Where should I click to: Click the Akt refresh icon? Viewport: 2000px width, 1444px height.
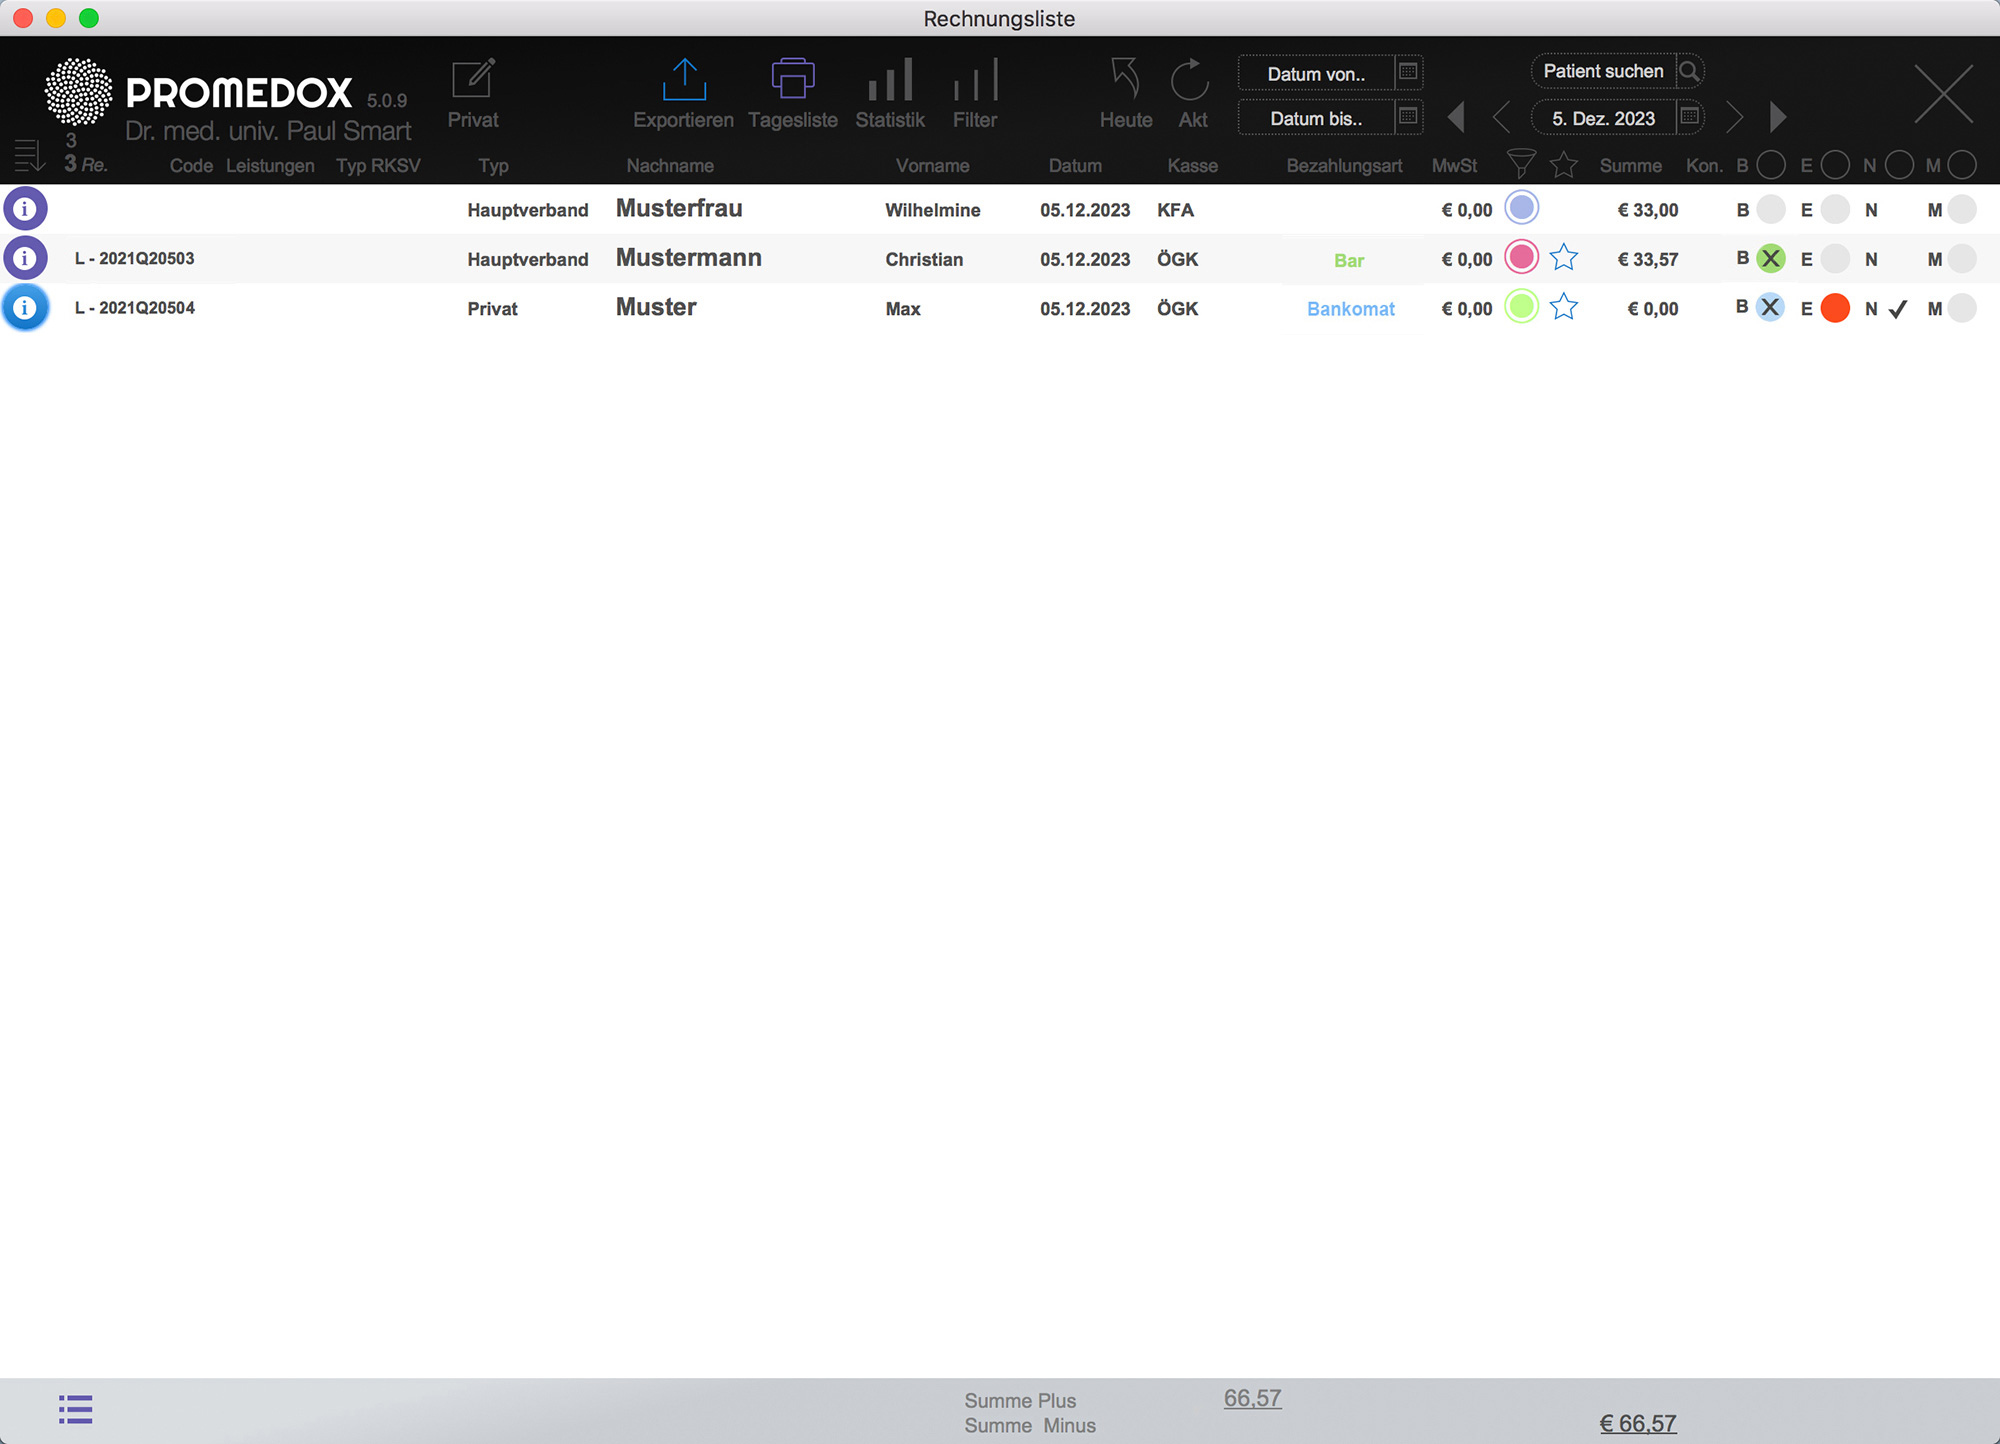(1191, 79)
